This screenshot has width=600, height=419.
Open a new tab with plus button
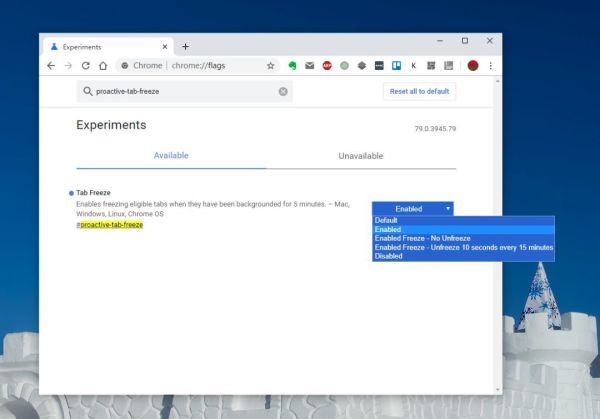click(186, 47)
